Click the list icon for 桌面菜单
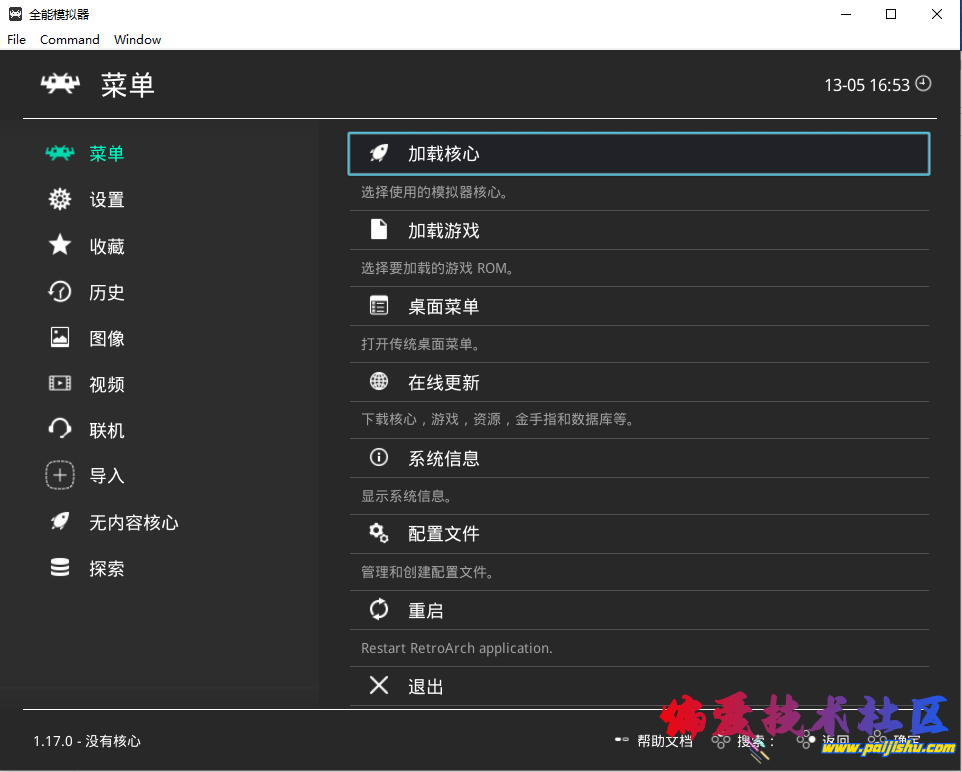 tap(379, 306)
